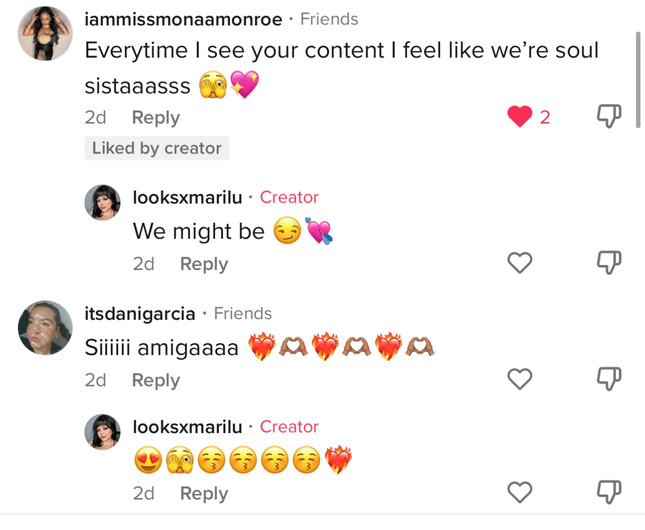
Task: Open the itsdanigarcia username link
Action: coord(140,314)
